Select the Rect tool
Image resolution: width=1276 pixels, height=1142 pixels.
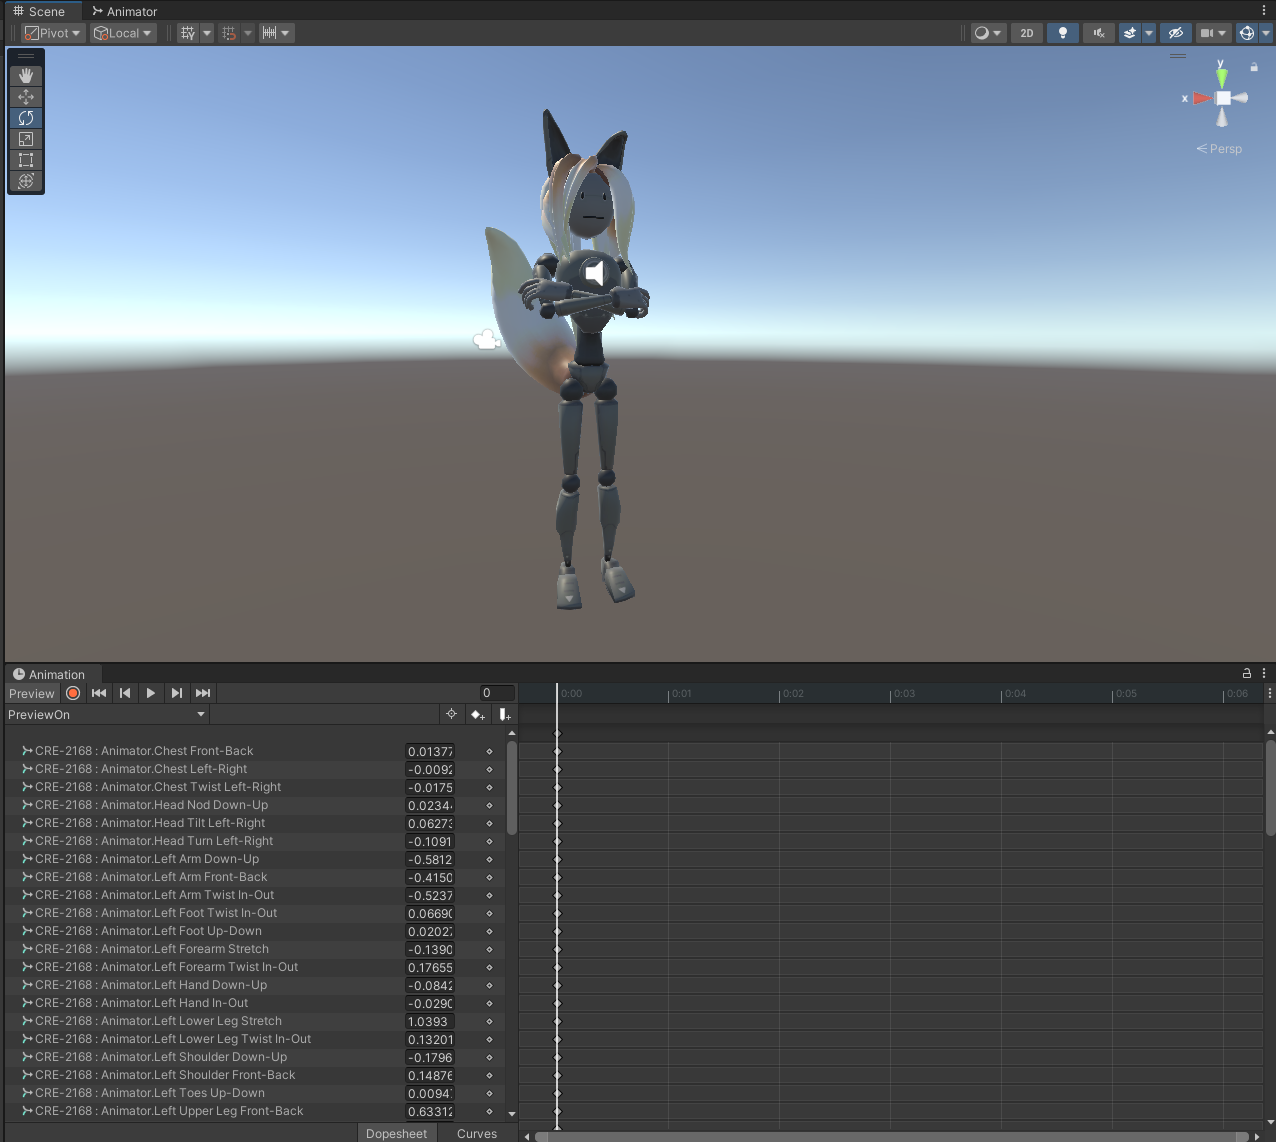point(26,160)
